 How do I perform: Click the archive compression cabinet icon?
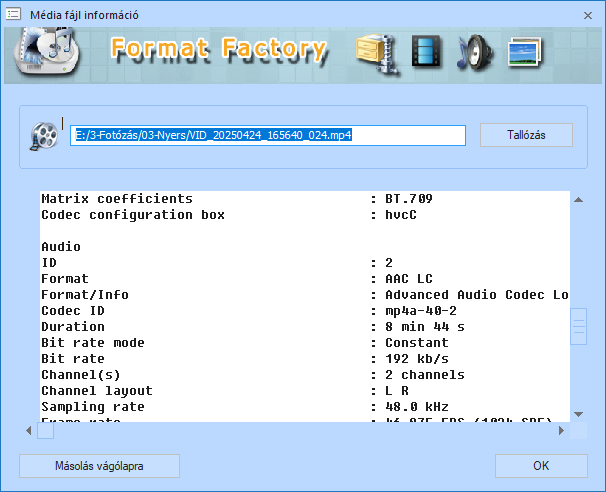pyautogui.click(x=377, y=54)
